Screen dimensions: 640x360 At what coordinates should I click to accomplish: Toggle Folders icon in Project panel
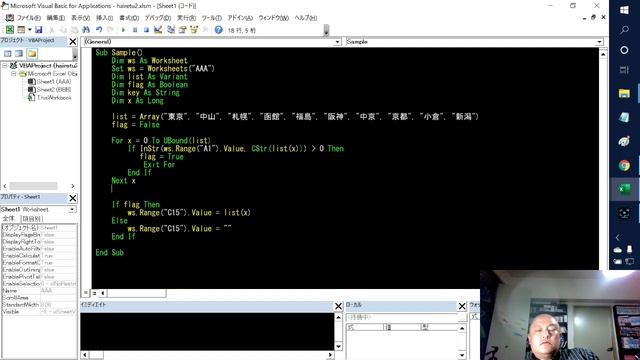32,53
